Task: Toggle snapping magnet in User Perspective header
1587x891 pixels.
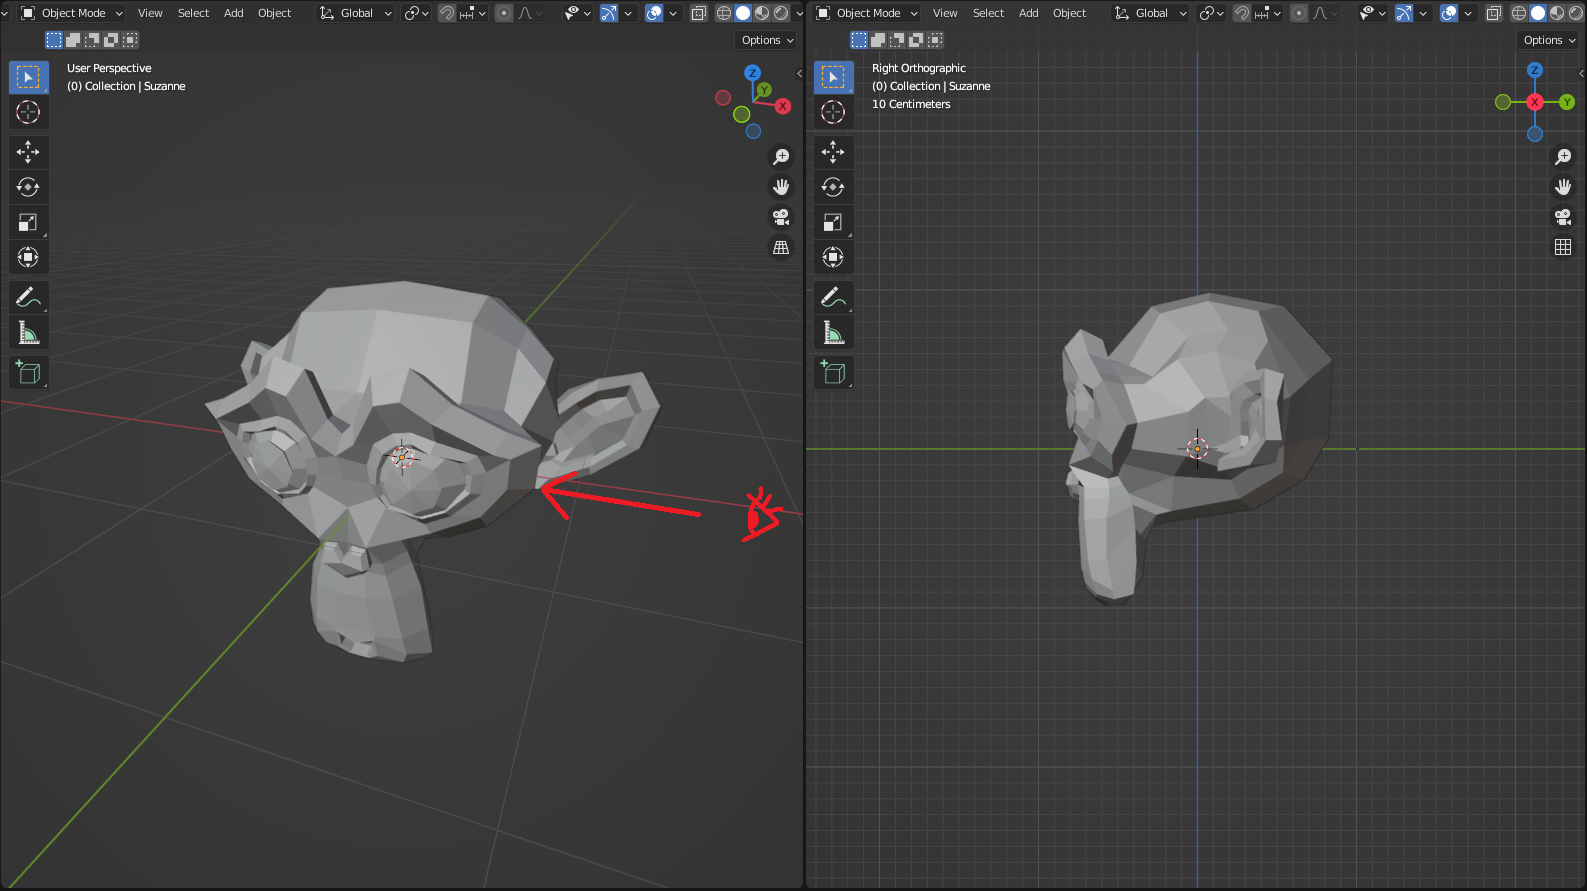Action: (x=447, y=13)
